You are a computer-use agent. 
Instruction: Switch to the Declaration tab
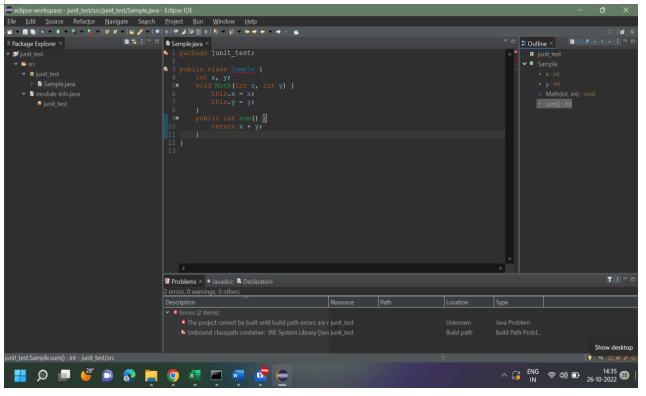255,281
